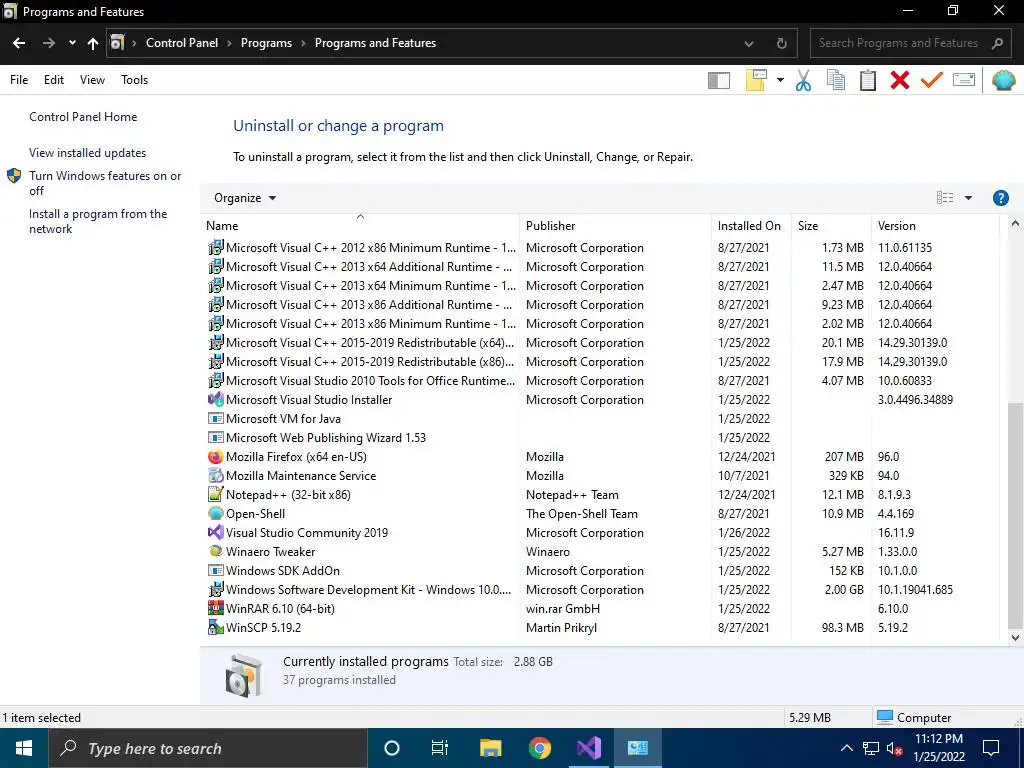Click the list scrollbar down arrow

coord(1015,637)
